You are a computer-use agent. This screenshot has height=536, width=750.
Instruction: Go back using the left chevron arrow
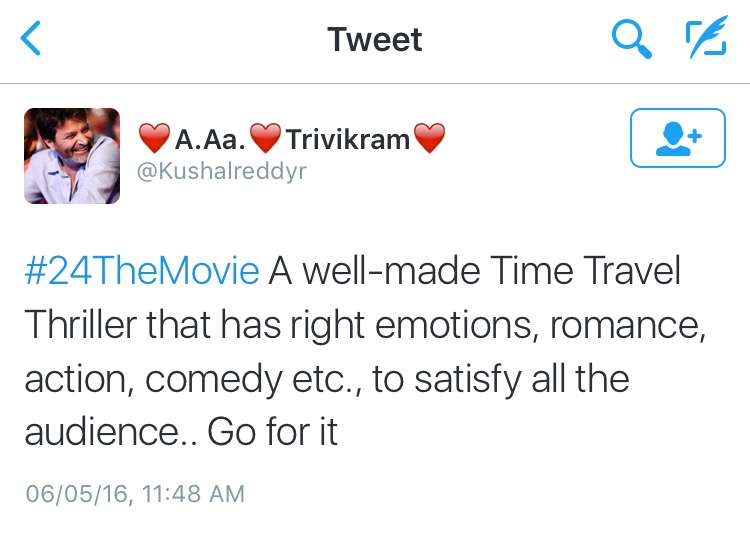point(32,40)
